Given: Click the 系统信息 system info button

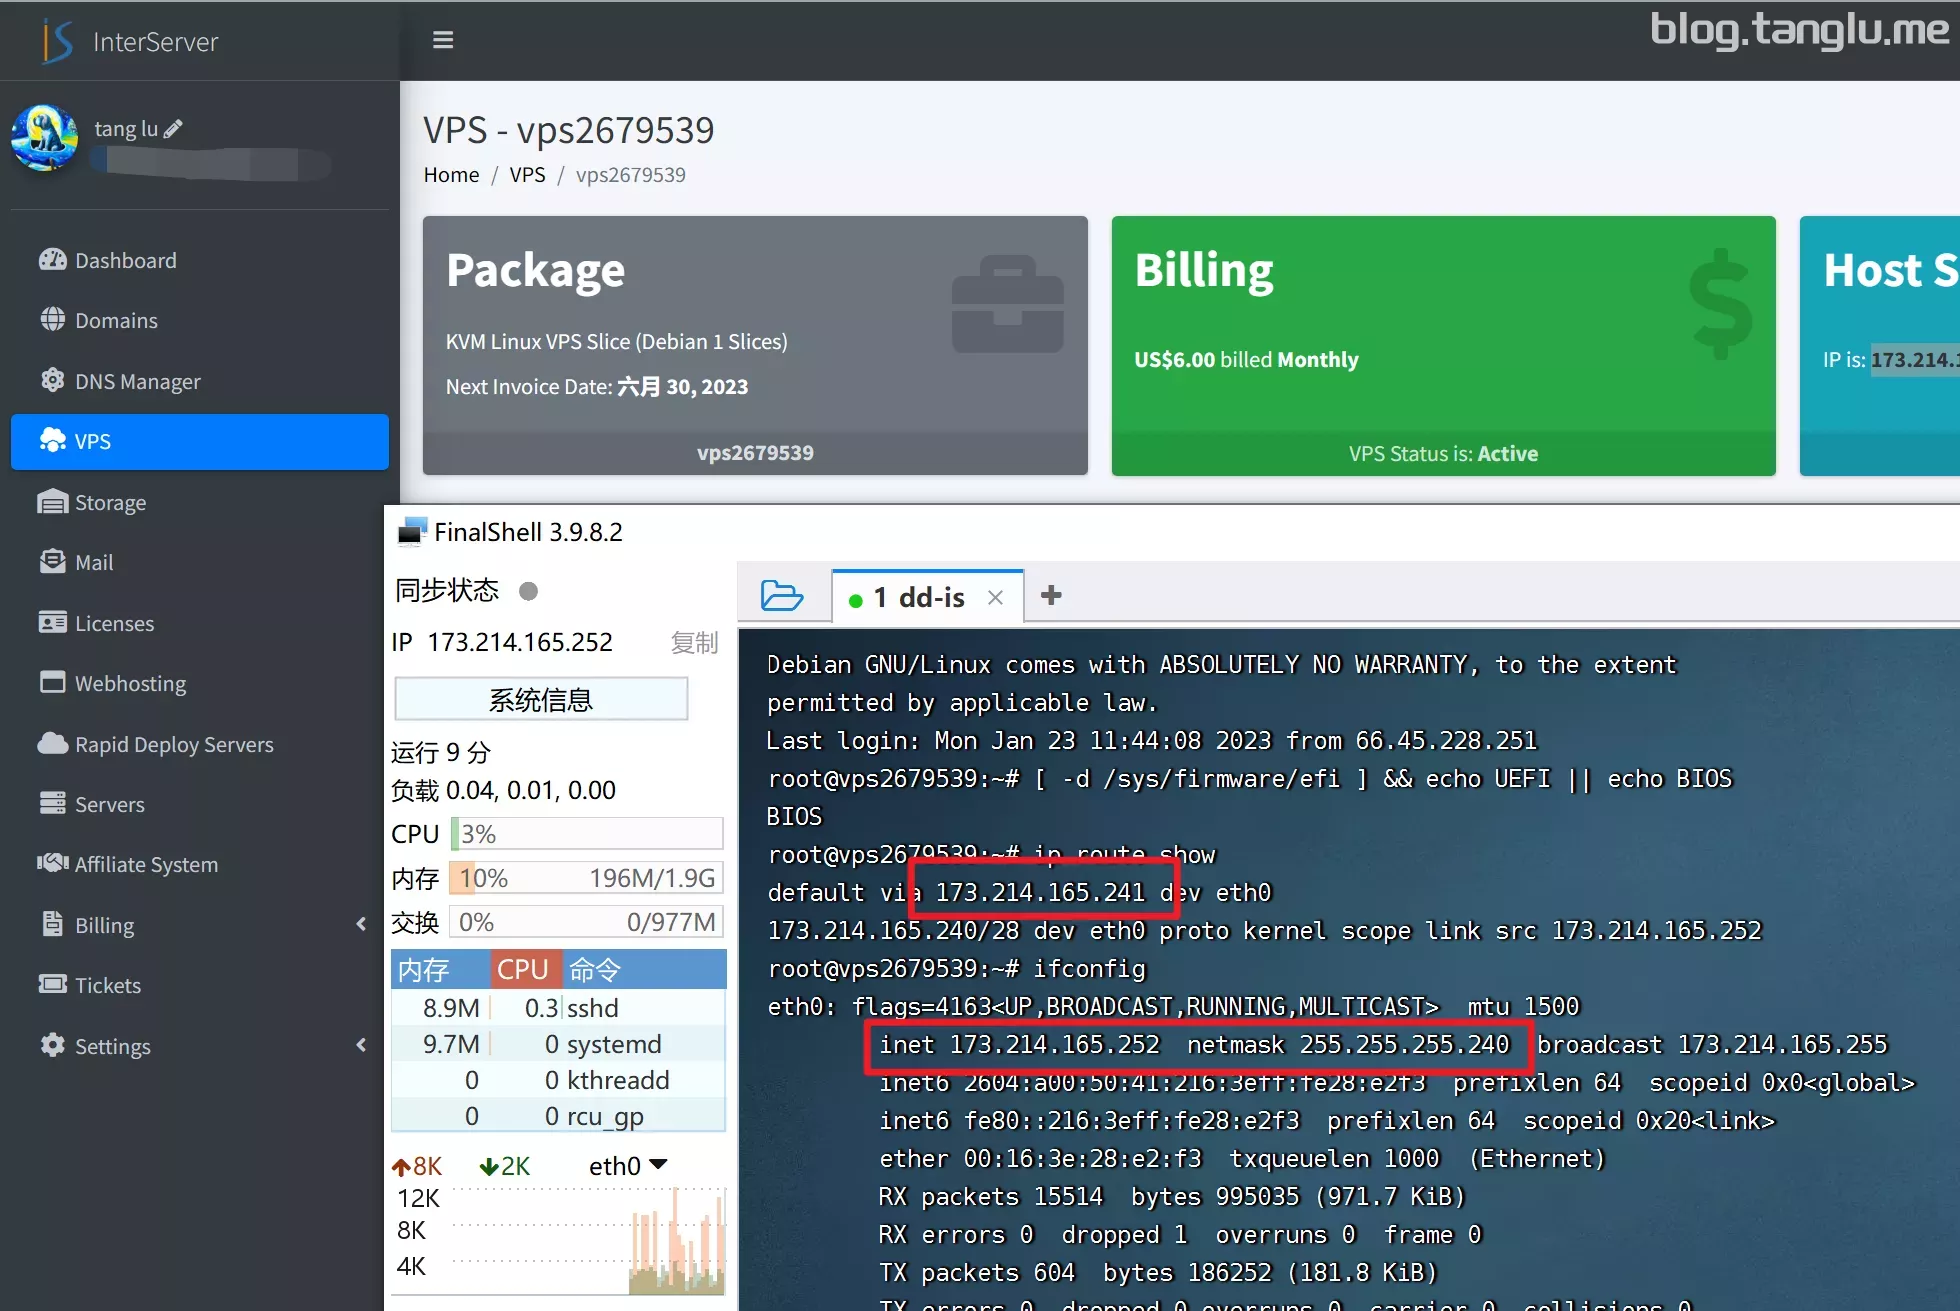Looking at the screenshot, I should 541,699.
